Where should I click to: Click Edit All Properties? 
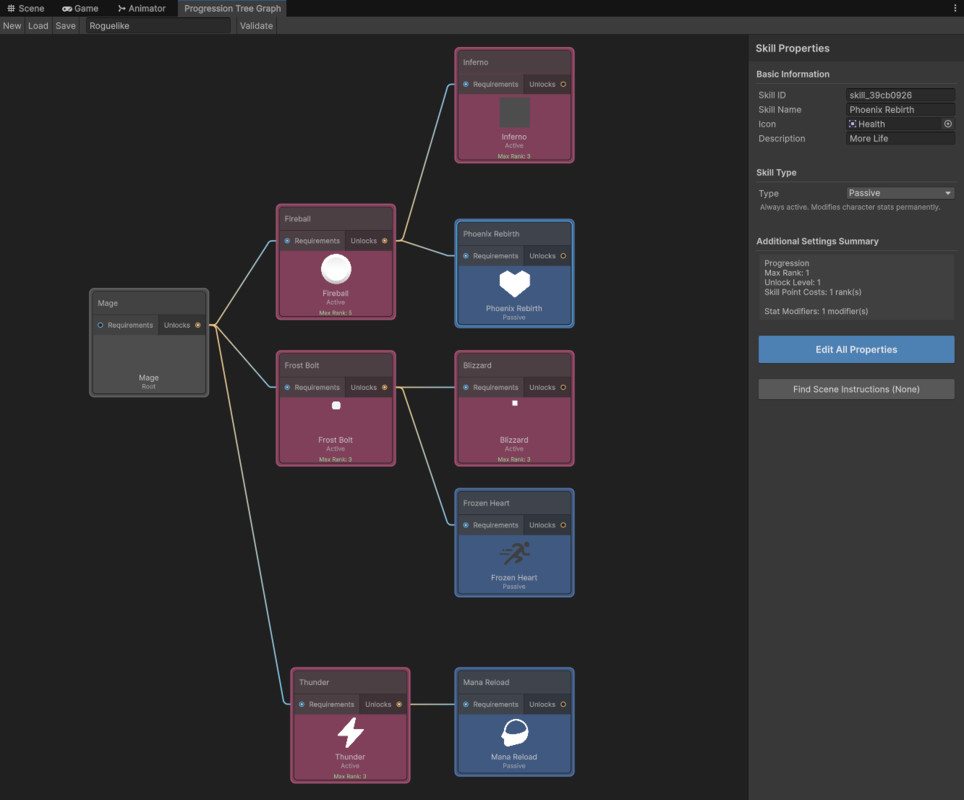pyautogui.click(x=856, y=350)
